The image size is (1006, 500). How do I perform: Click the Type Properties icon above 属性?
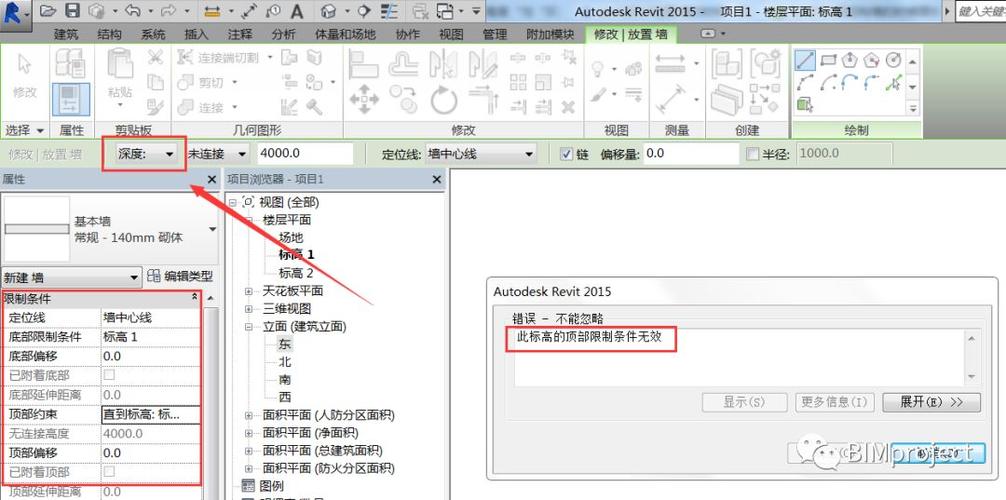pos(71,64)
